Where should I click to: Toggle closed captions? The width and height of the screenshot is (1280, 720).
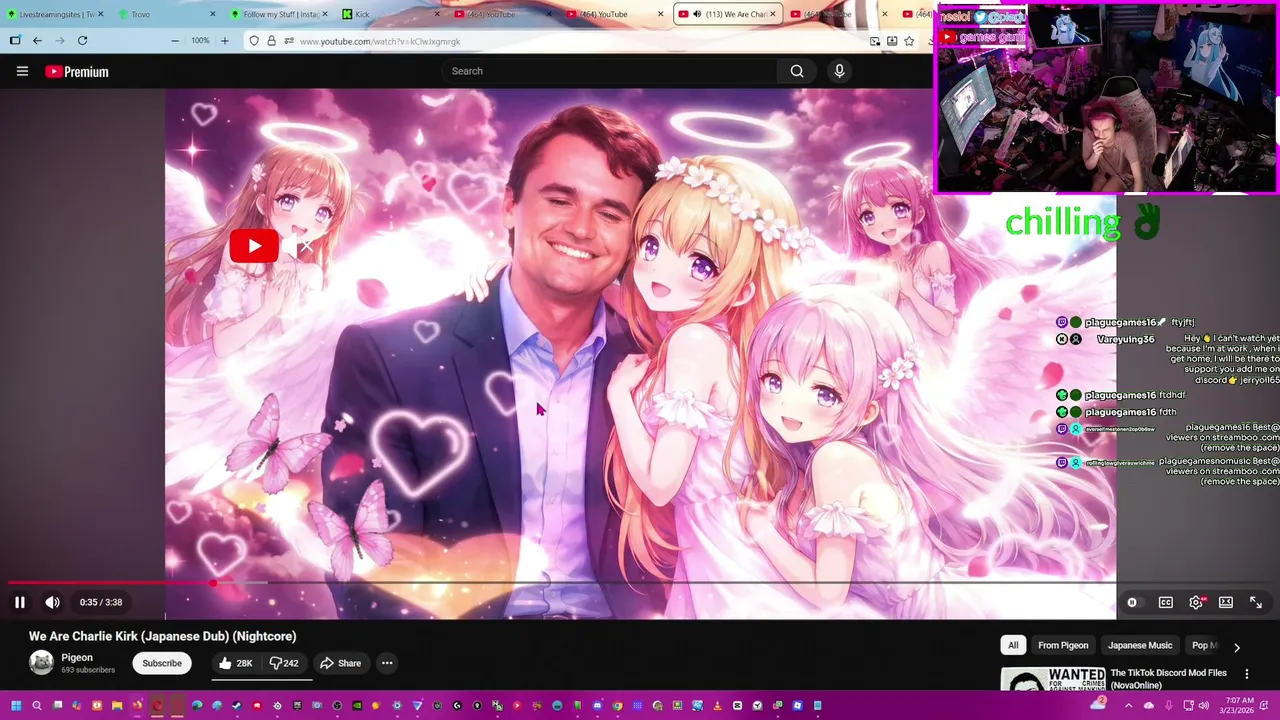pos(1166,602)
